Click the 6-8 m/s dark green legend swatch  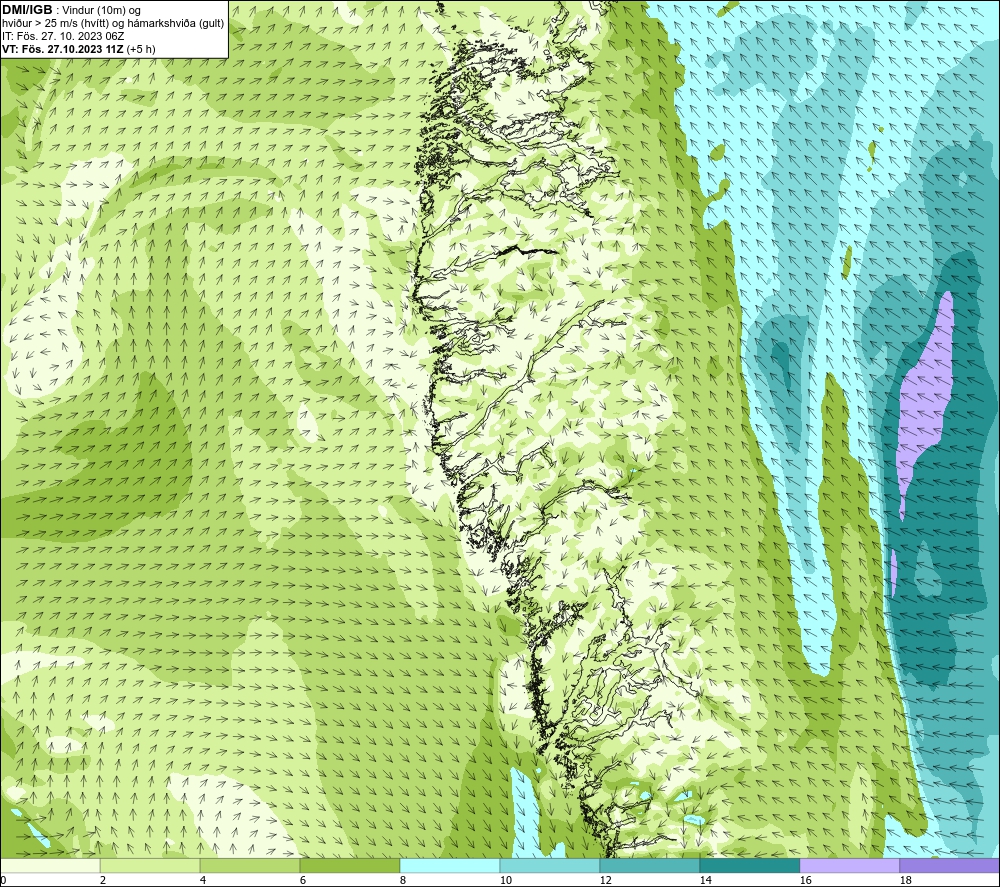point(350,866)
